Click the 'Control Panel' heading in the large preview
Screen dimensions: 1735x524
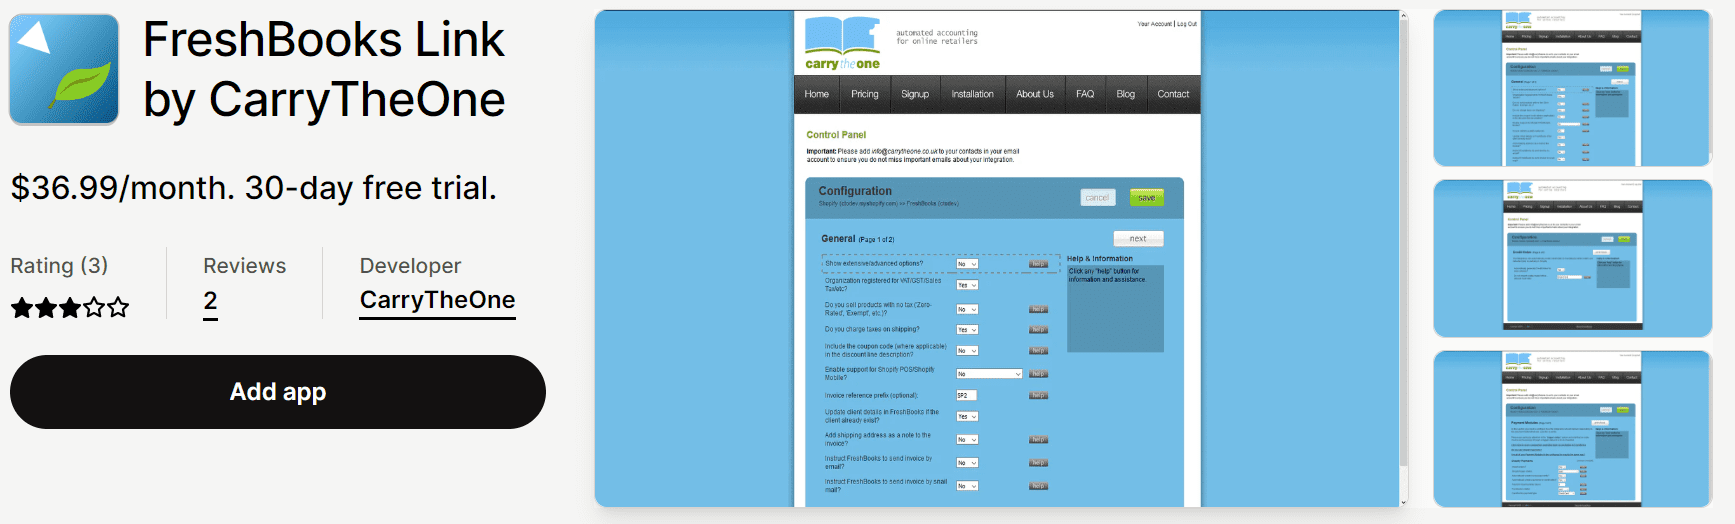click(836, 135)
